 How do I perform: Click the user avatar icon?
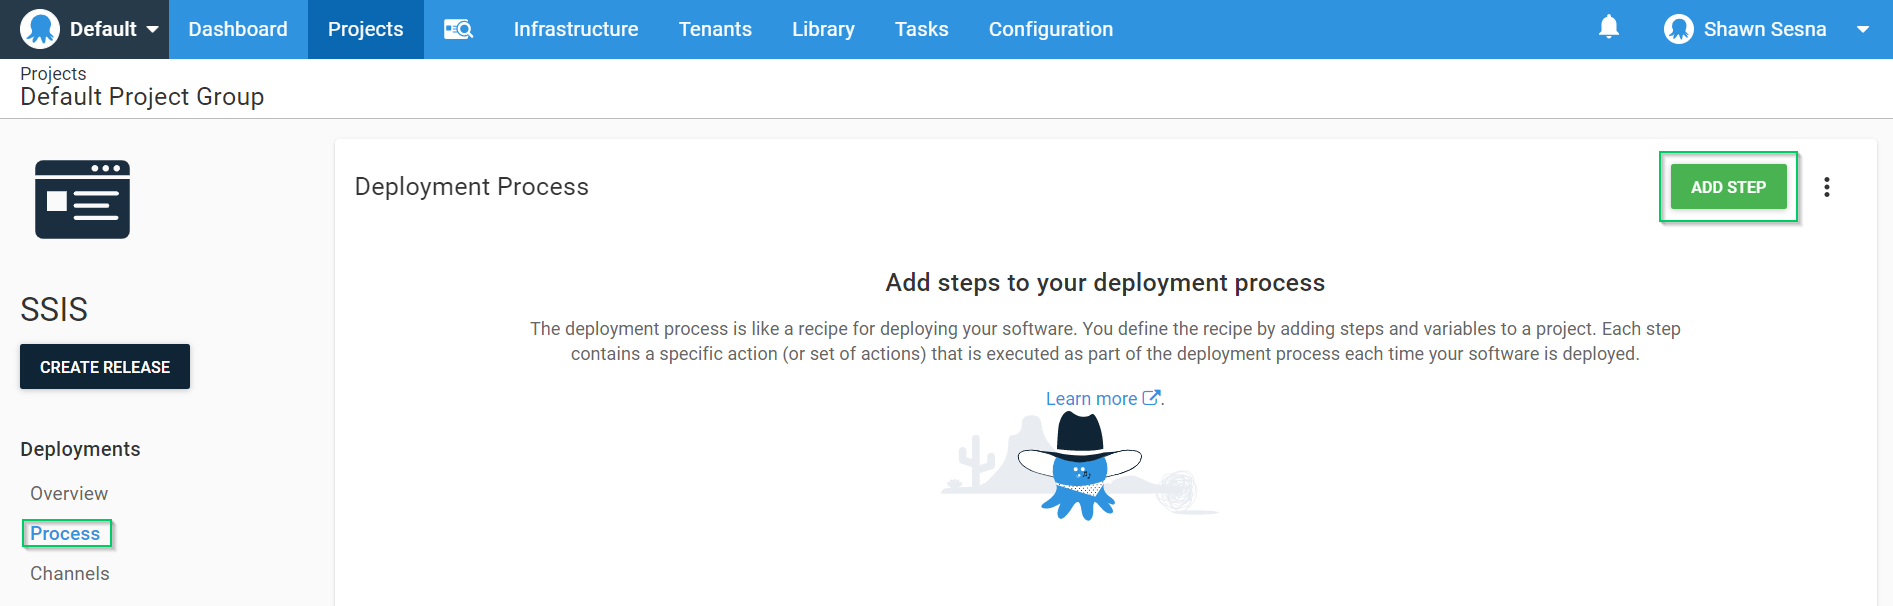pos(1678,29)
